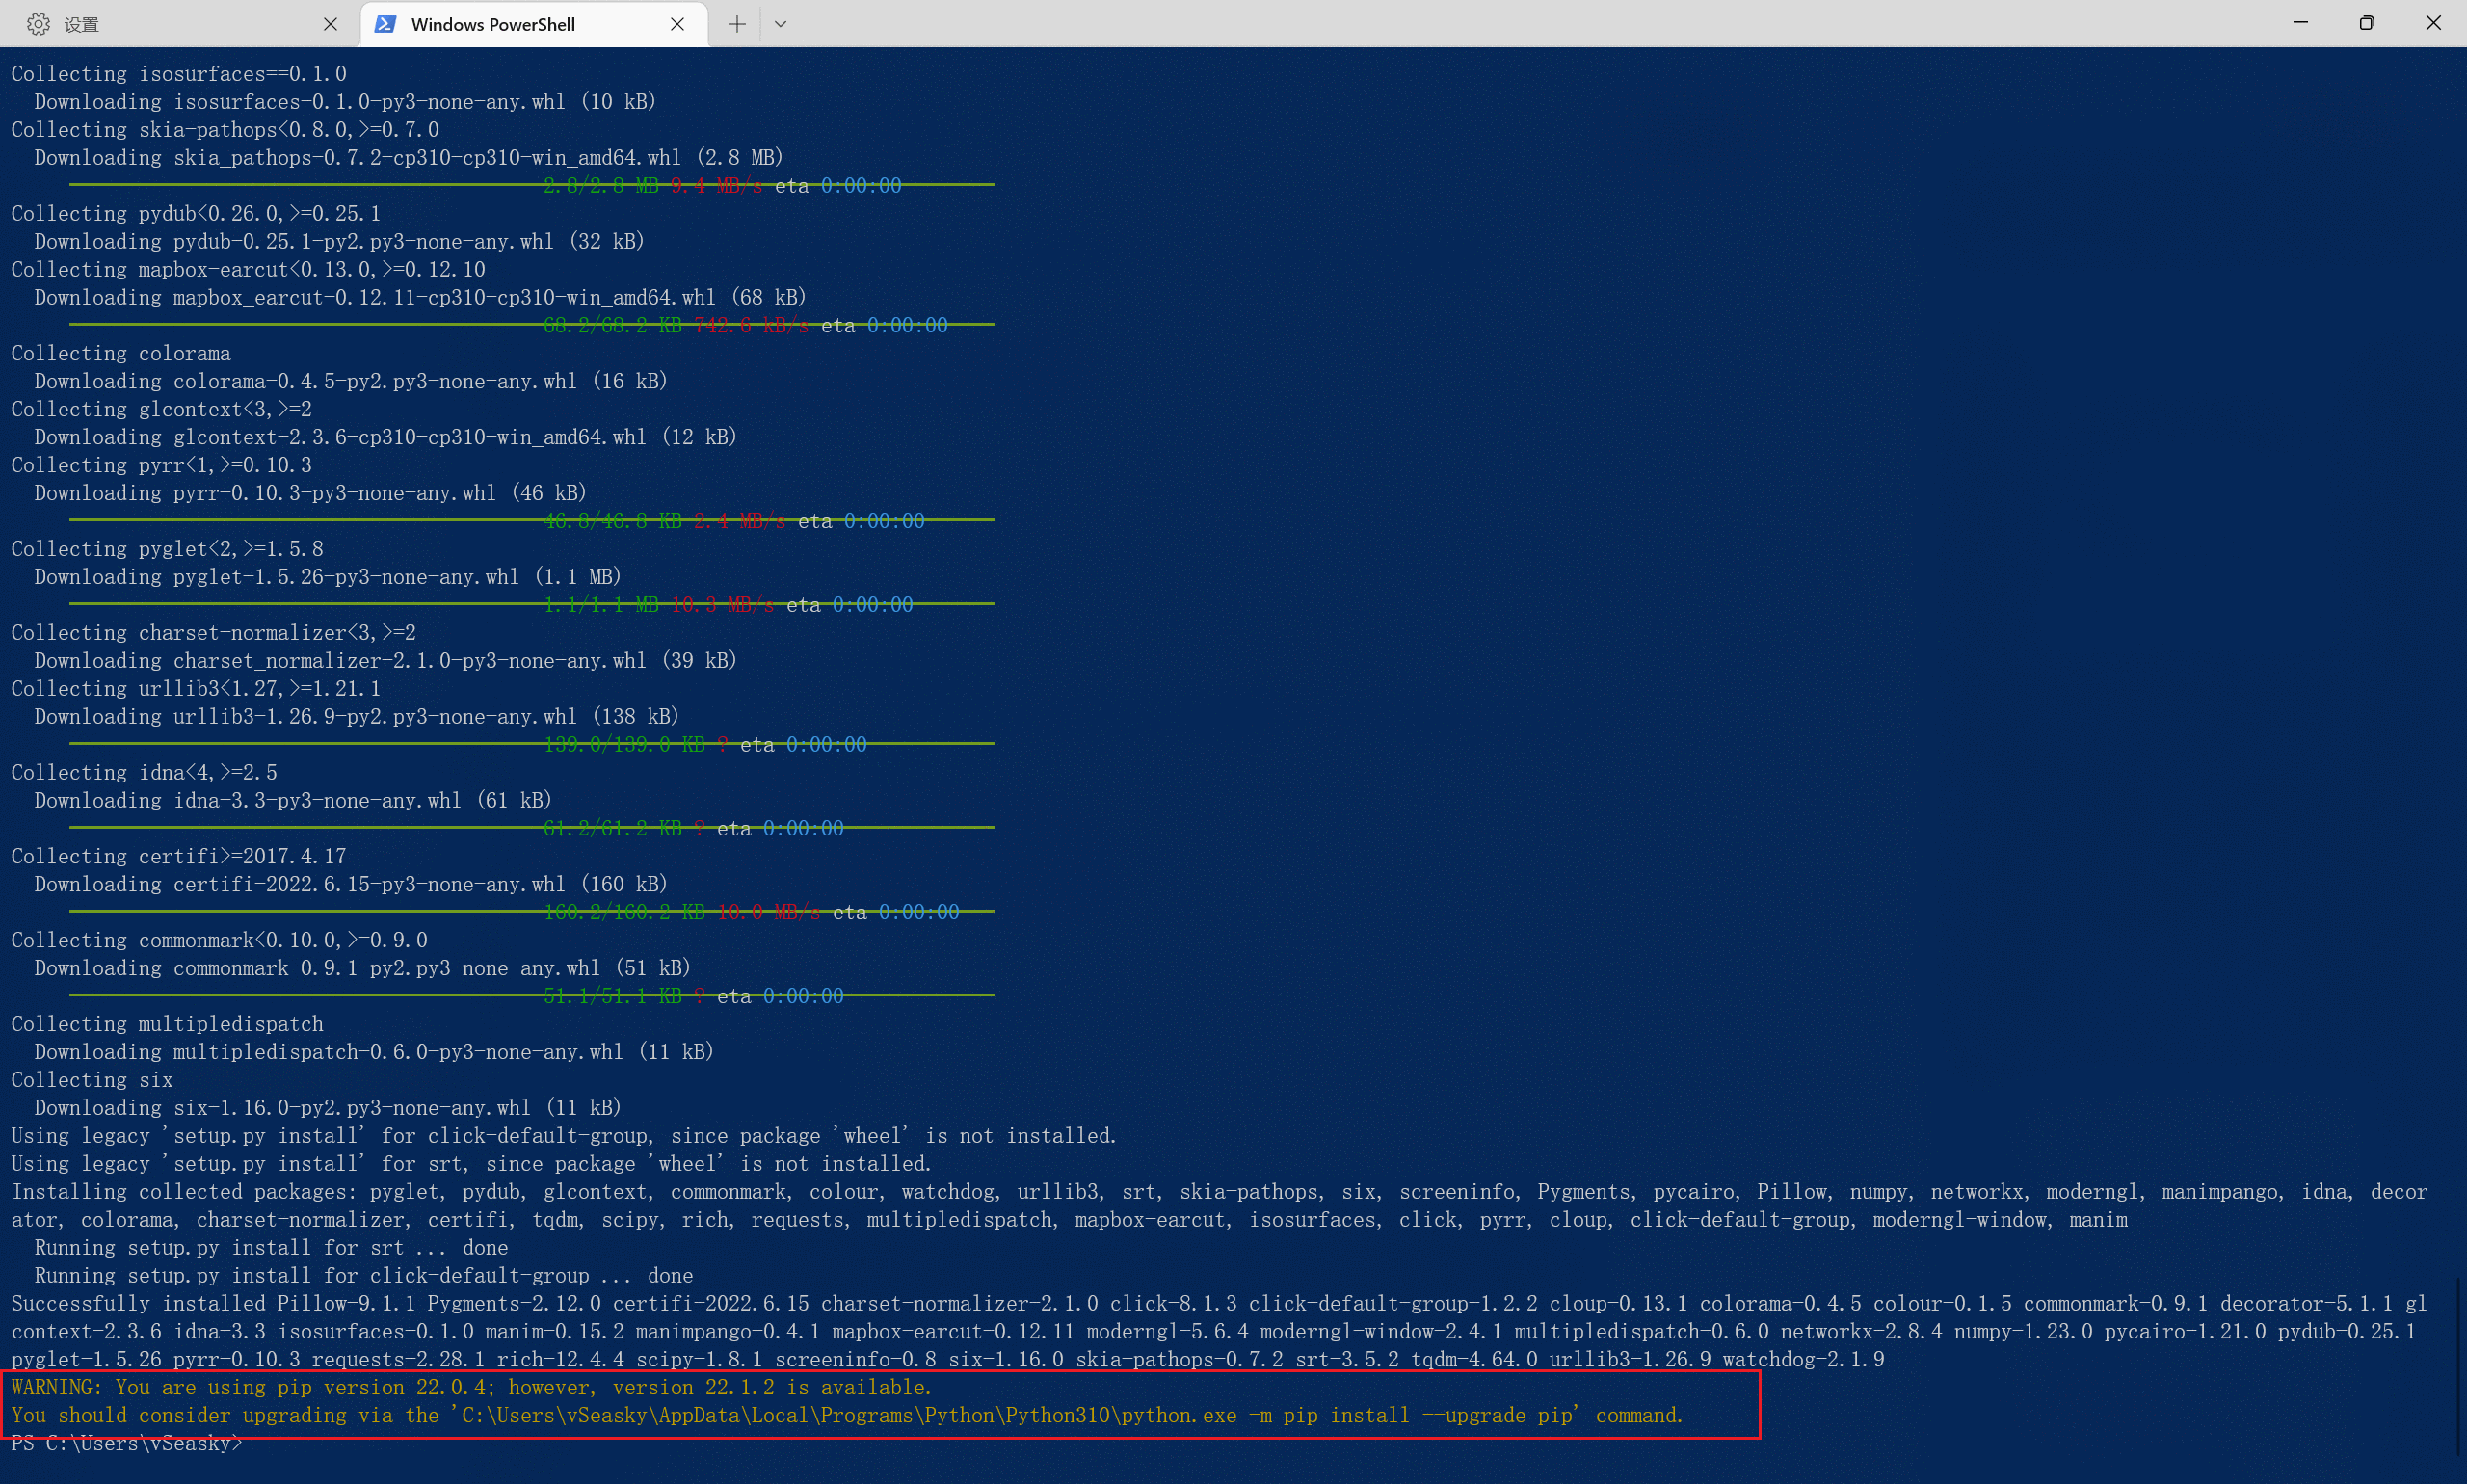Close the 设置 tab
This screenshot has width=2467, height=1484.
tap(330, 24)
